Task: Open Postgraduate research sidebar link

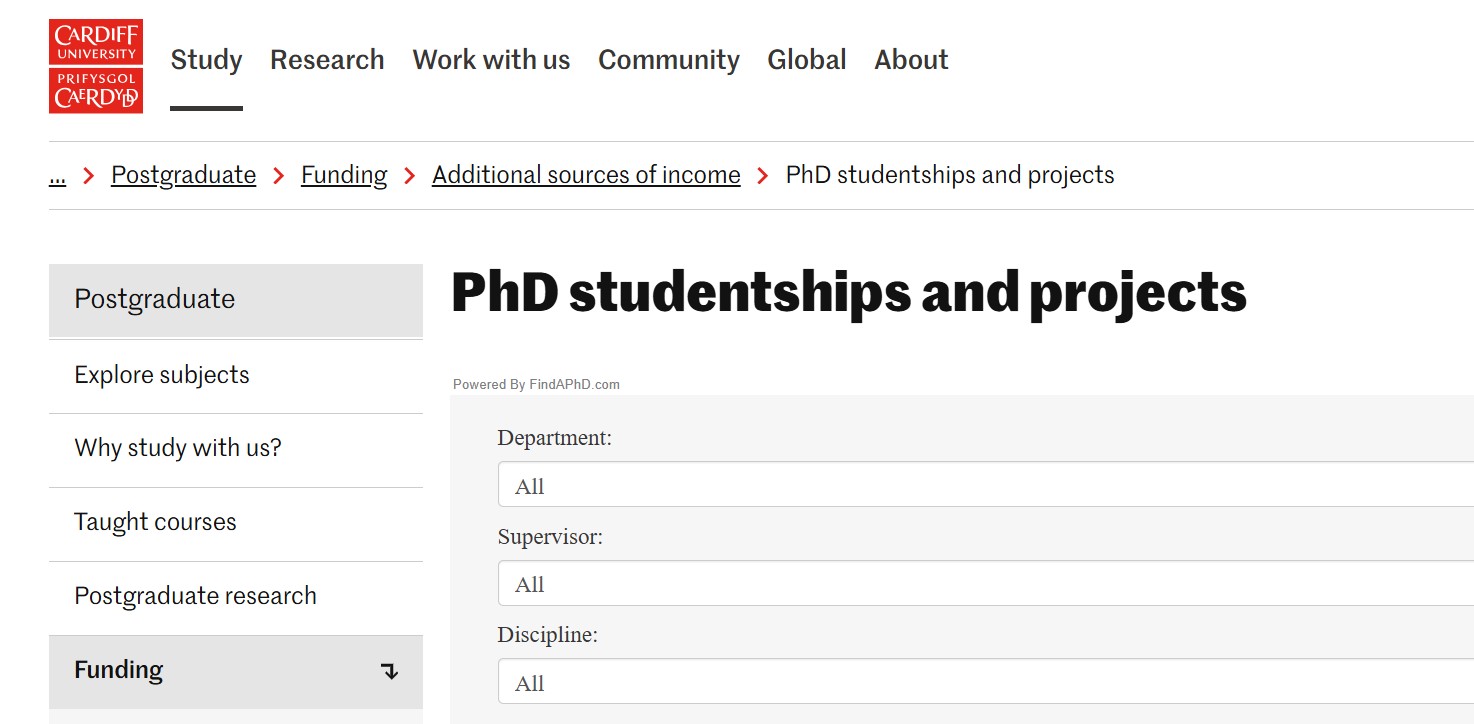Action: [195, 596]
